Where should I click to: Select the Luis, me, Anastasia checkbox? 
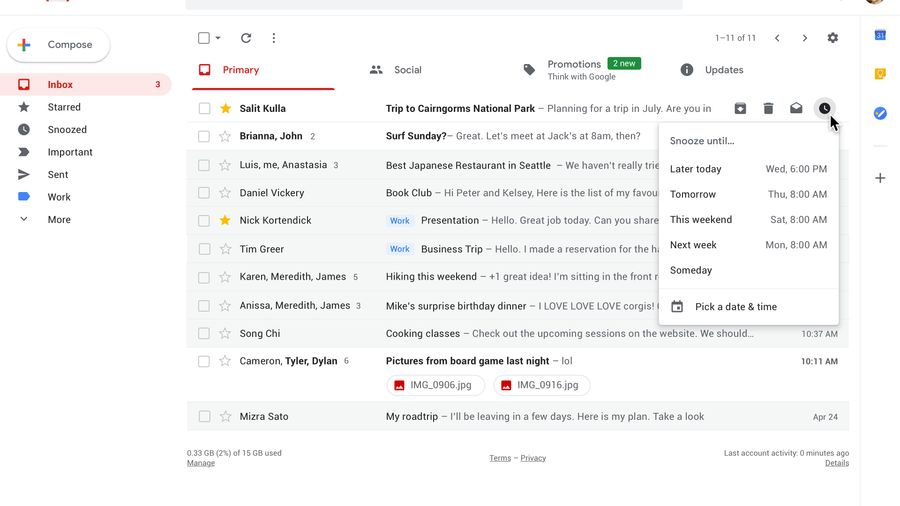[x=204, y=165]
